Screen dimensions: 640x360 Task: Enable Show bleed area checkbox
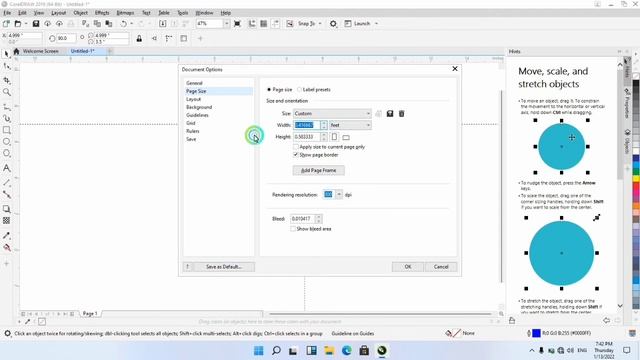tap(293, 229)
